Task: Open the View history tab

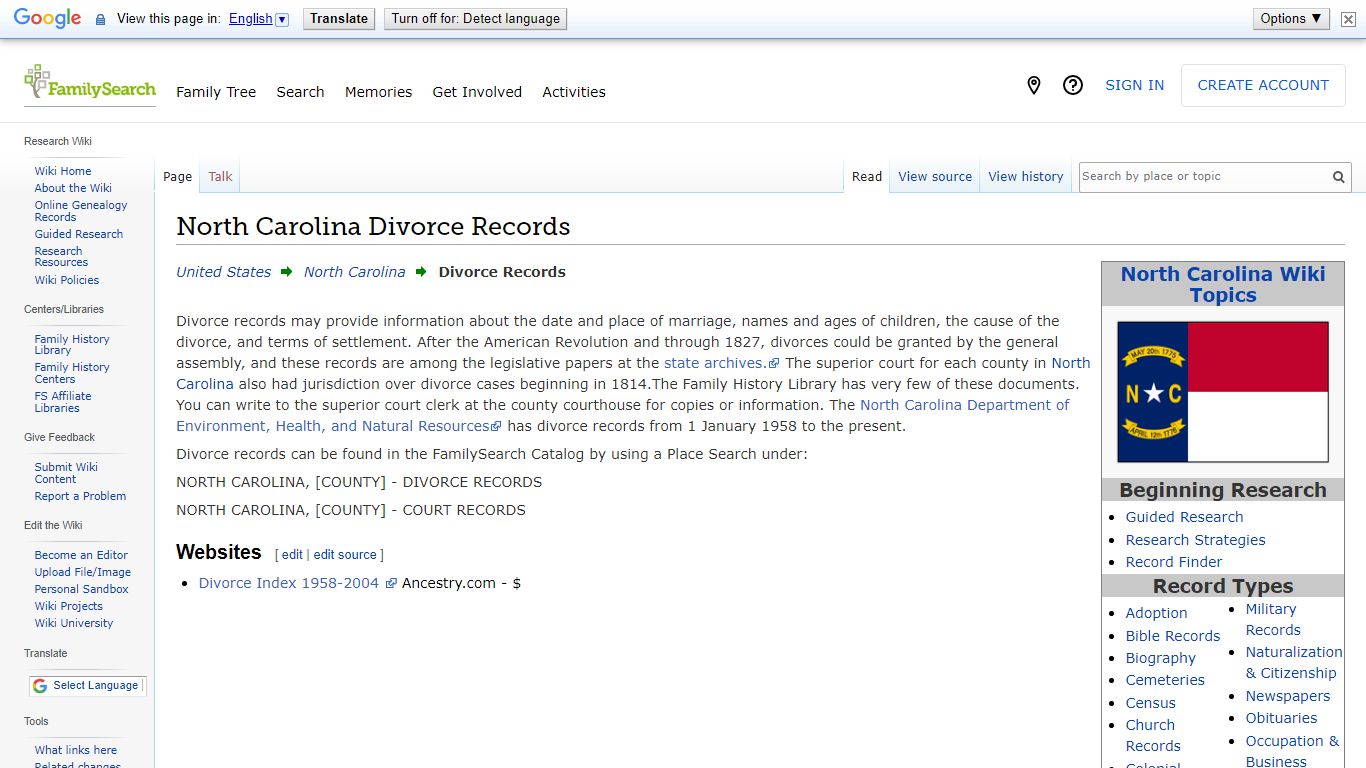Action: click(x=1026, y=177)
